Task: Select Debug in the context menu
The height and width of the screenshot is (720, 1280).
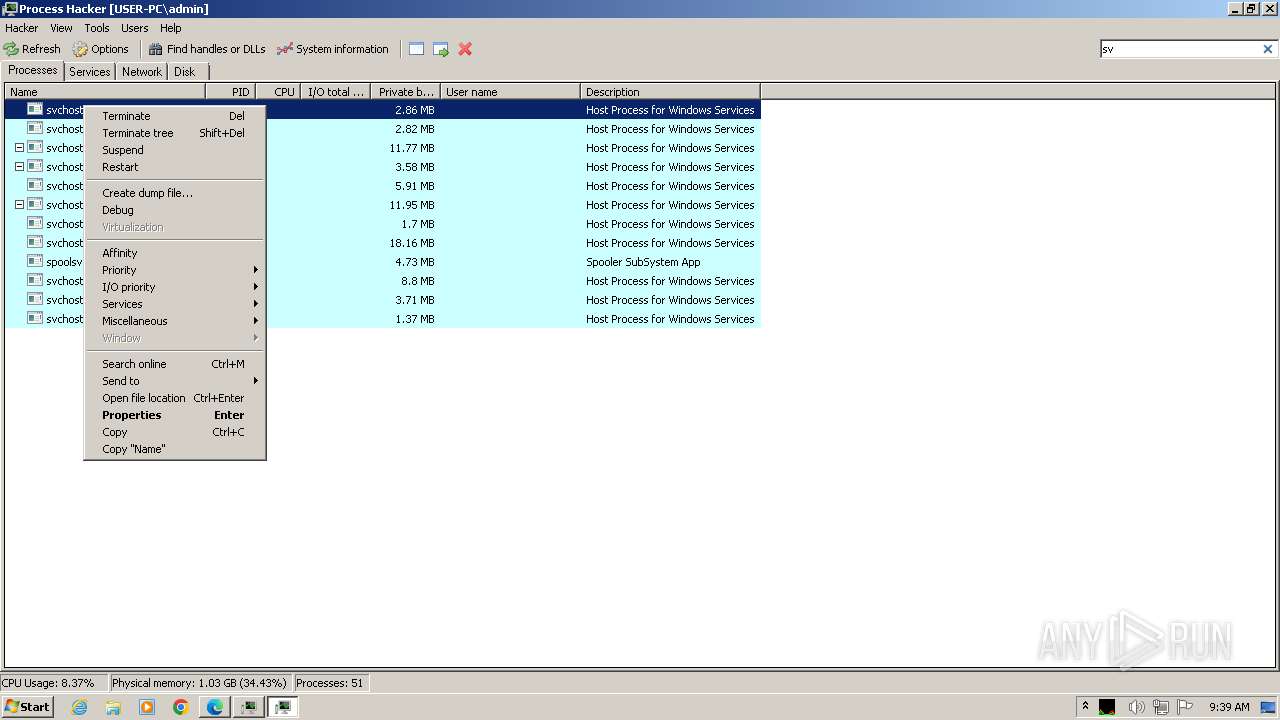Action: point(174,210)
